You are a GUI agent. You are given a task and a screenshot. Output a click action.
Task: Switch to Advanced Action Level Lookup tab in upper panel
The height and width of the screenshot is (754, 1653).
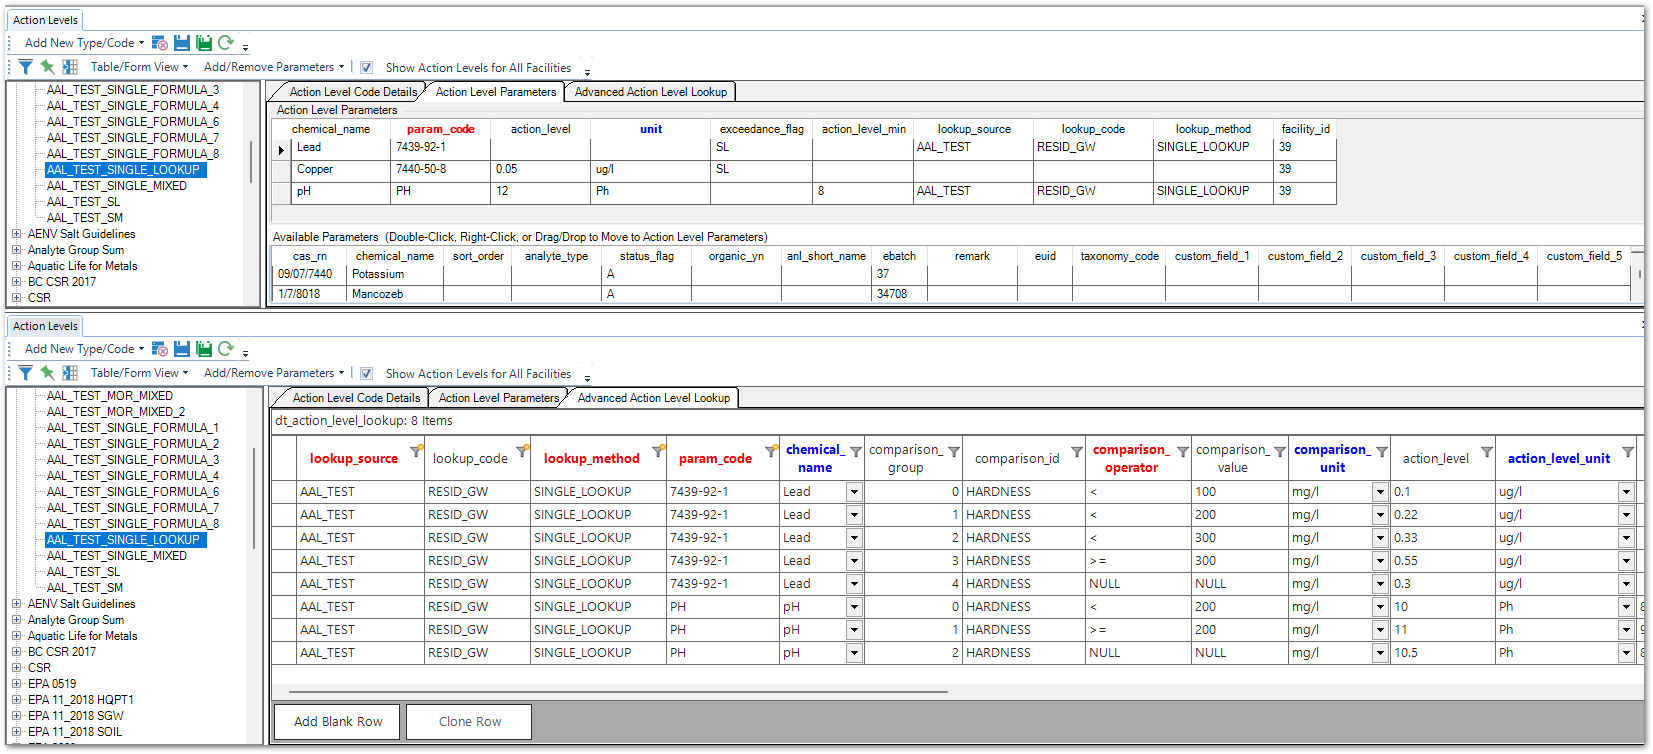pos(650,92)
